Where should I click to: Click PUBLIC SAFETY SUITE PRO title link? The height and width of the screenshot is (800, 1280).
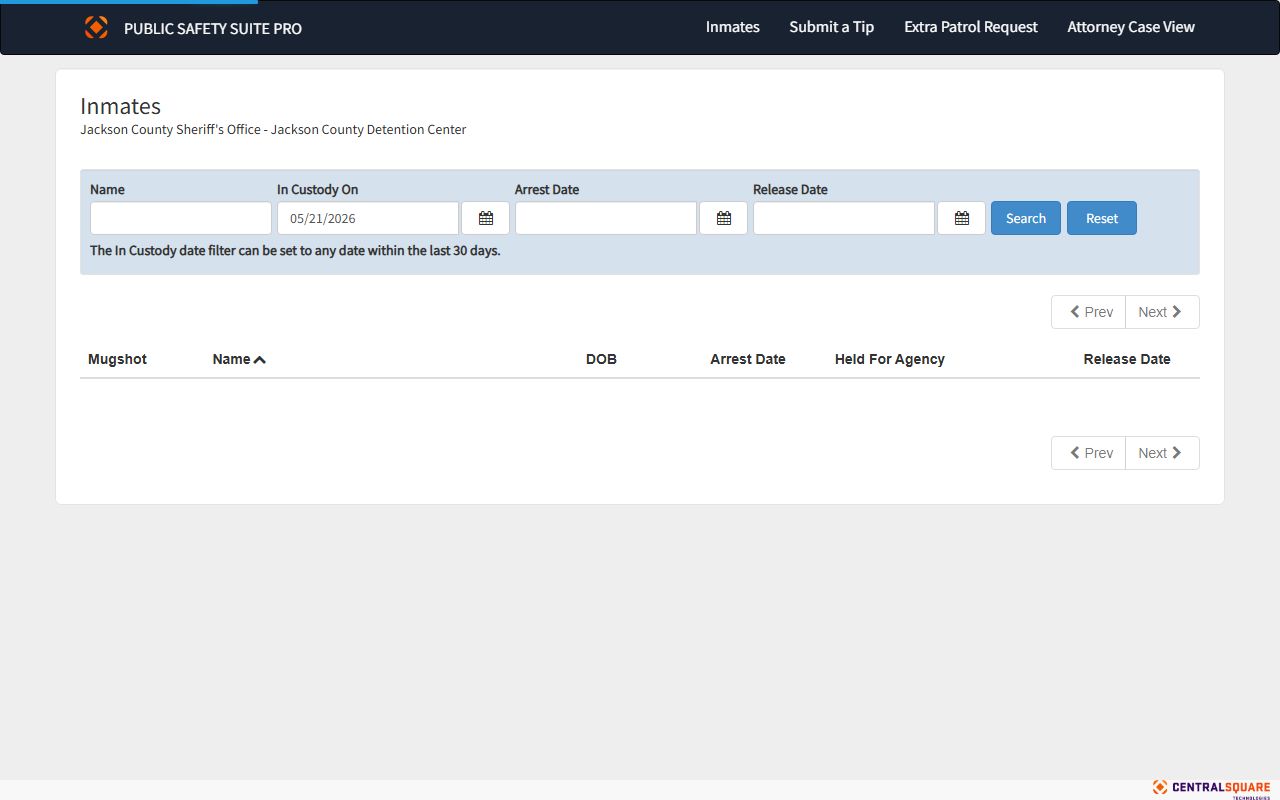pyautogui.click(x=213, y=28)
